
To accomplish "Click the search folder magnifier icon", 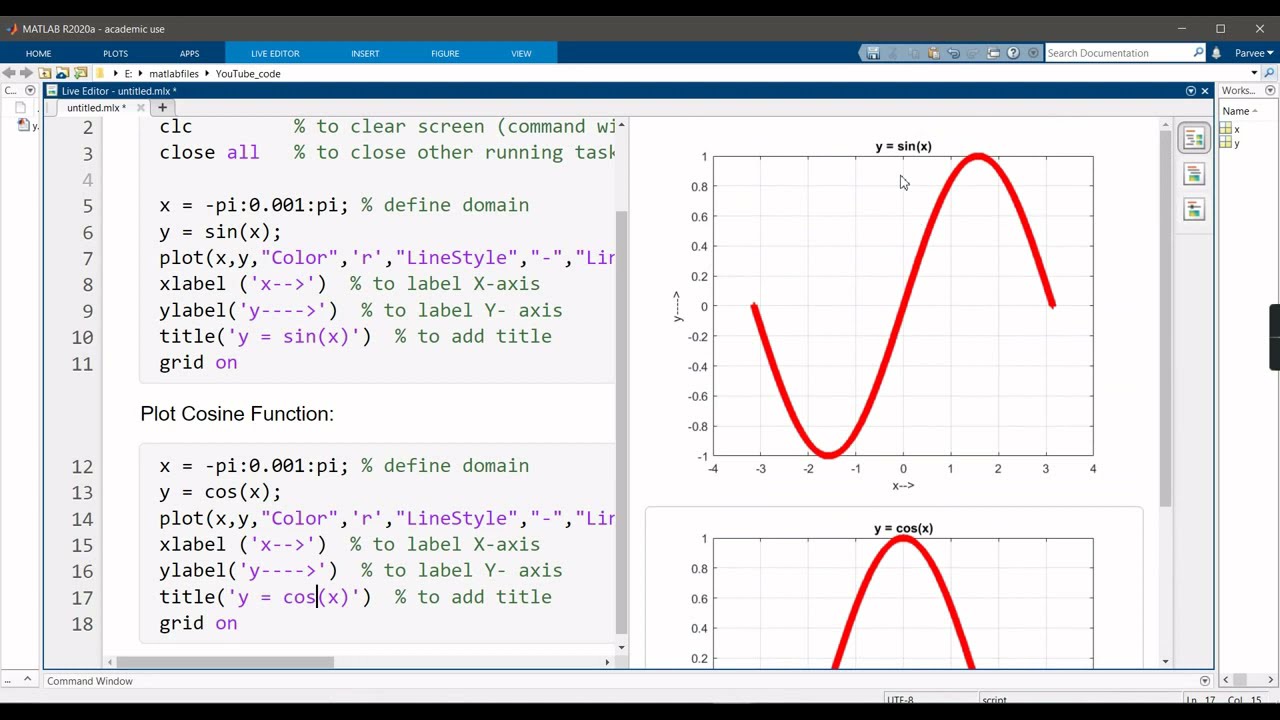I will point(1270,73).
